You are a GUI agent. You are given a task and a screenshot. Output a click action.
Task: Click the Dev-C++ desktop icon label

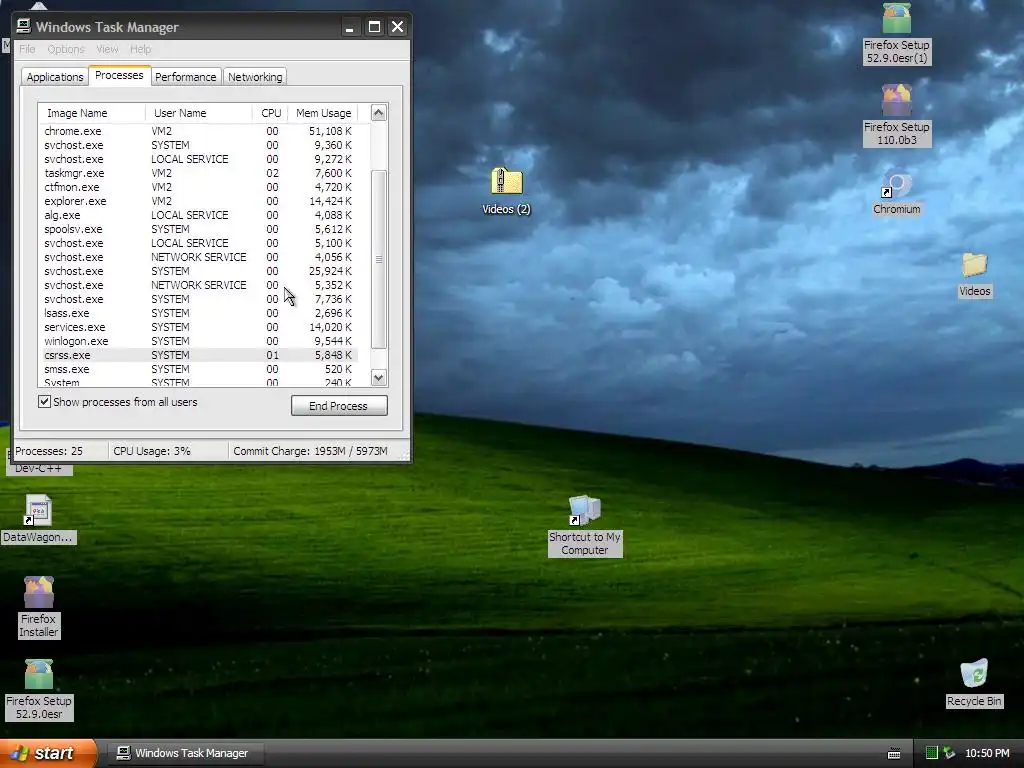[38, 468]
